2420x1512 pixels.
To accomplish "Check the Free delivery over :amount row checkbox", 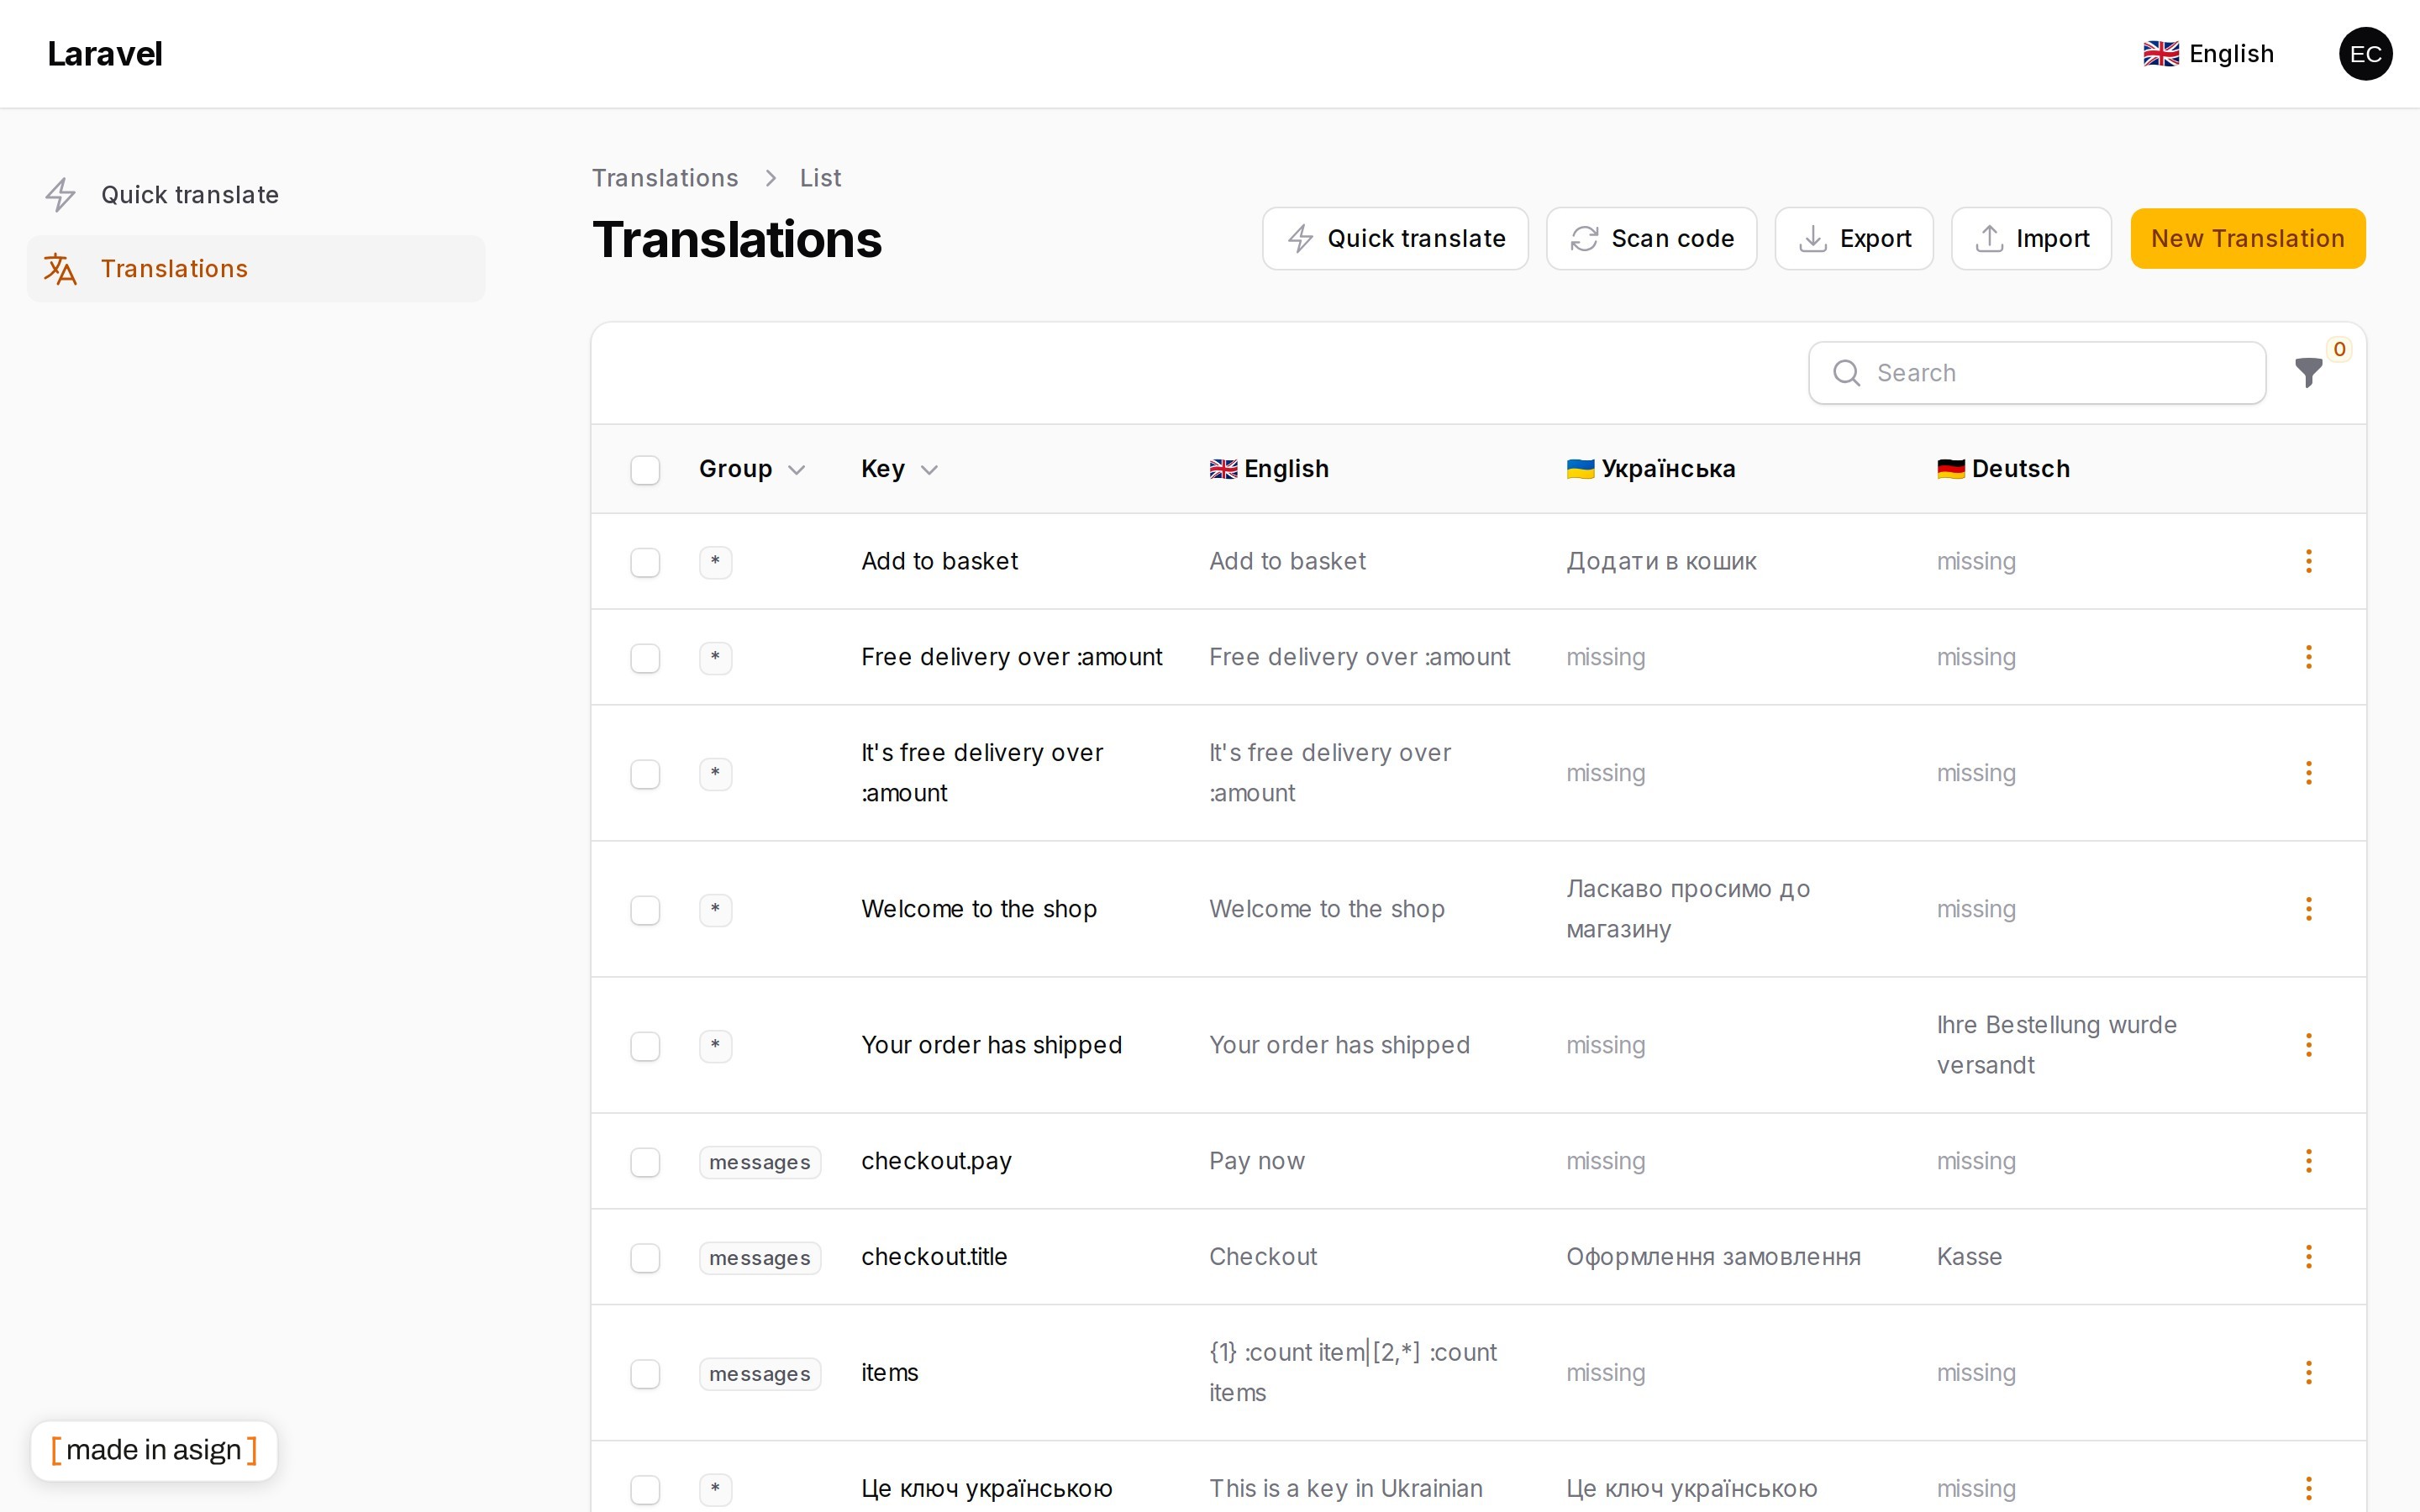I will click(645, 658).
